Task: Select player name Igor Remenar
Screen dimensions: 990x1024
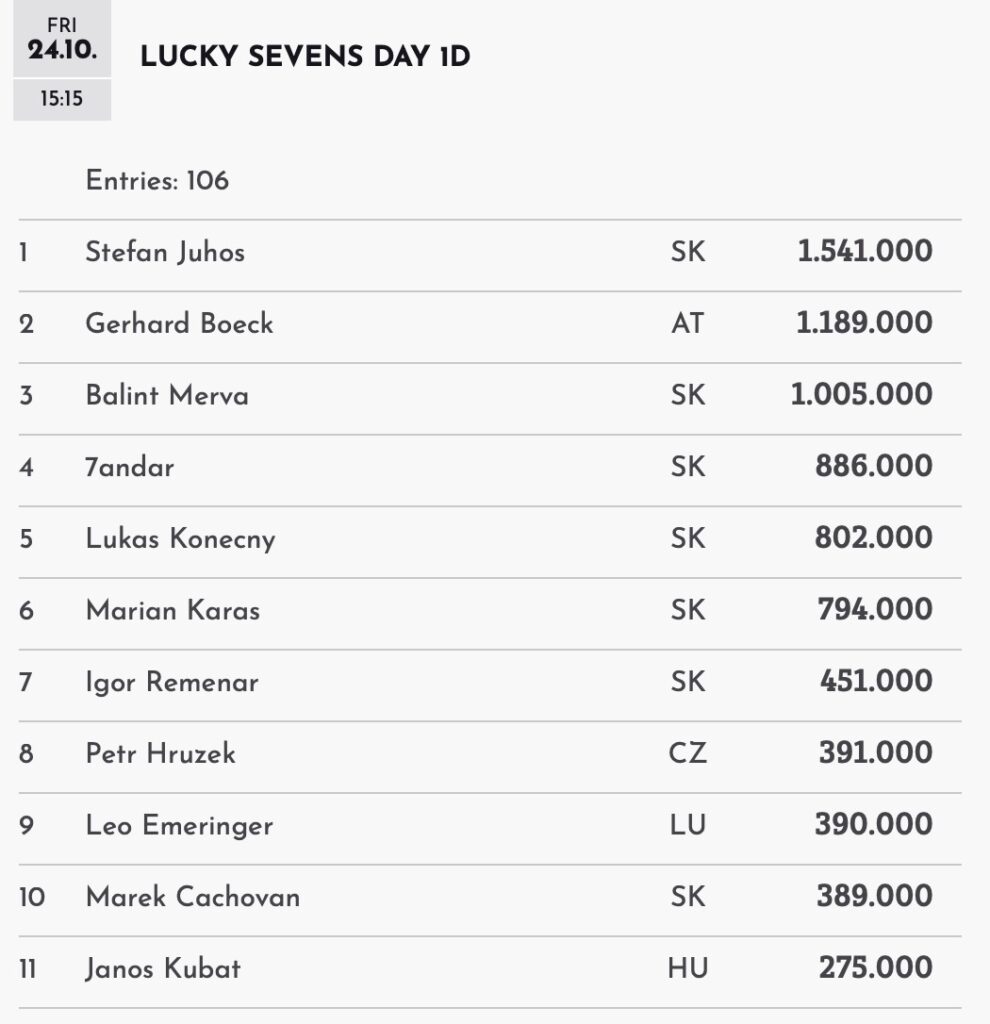Action: 172,682
